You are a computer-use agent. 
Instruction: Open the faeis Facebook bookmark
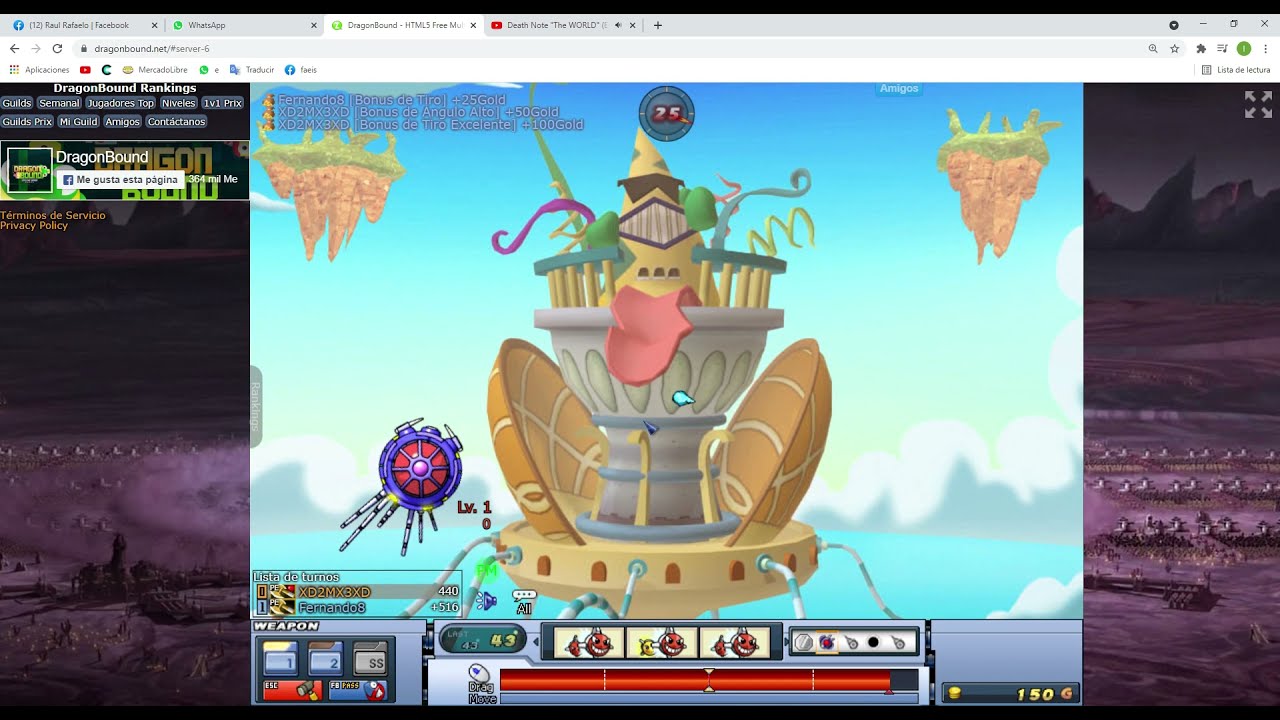[x=301, y=70]
